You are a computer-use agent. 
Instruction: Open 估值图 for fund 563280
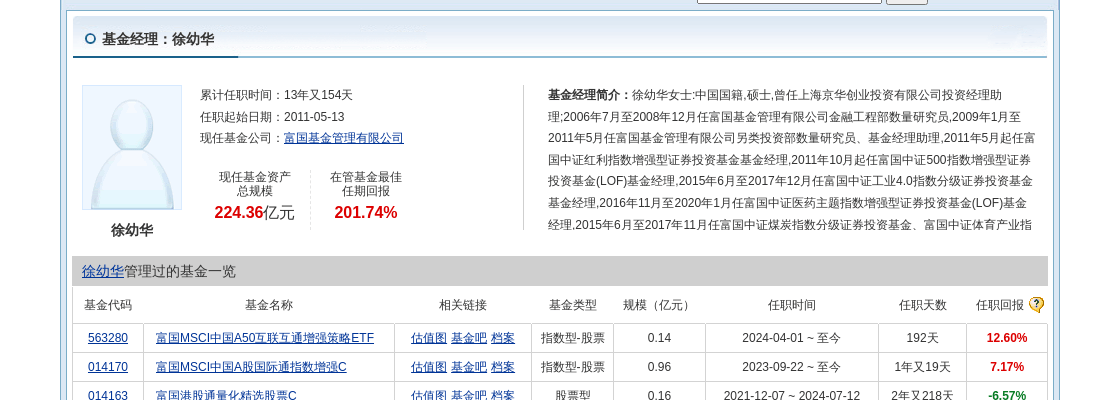tap(429, 339)
